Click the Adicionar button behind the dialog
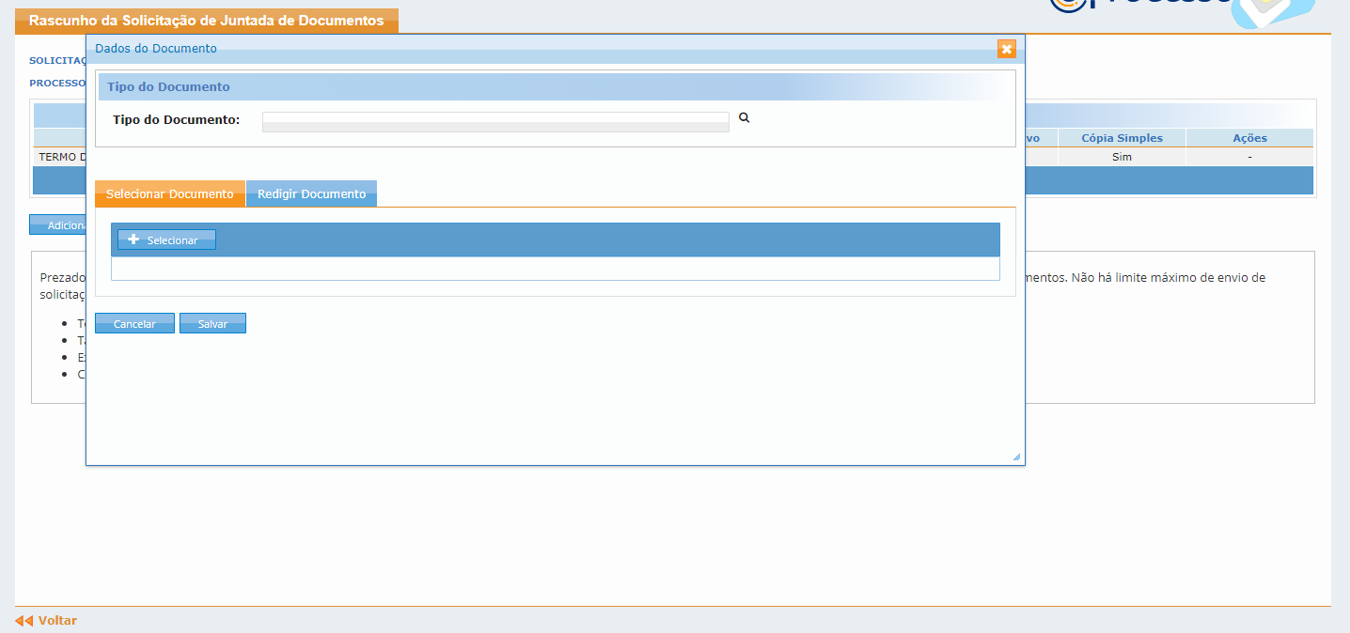 (x=58, y=225)
